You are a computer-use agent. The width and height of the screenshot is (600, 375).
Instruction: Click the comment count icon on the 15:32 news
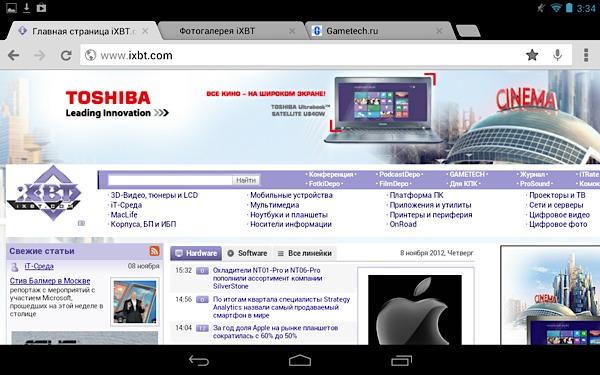(202, 271)
